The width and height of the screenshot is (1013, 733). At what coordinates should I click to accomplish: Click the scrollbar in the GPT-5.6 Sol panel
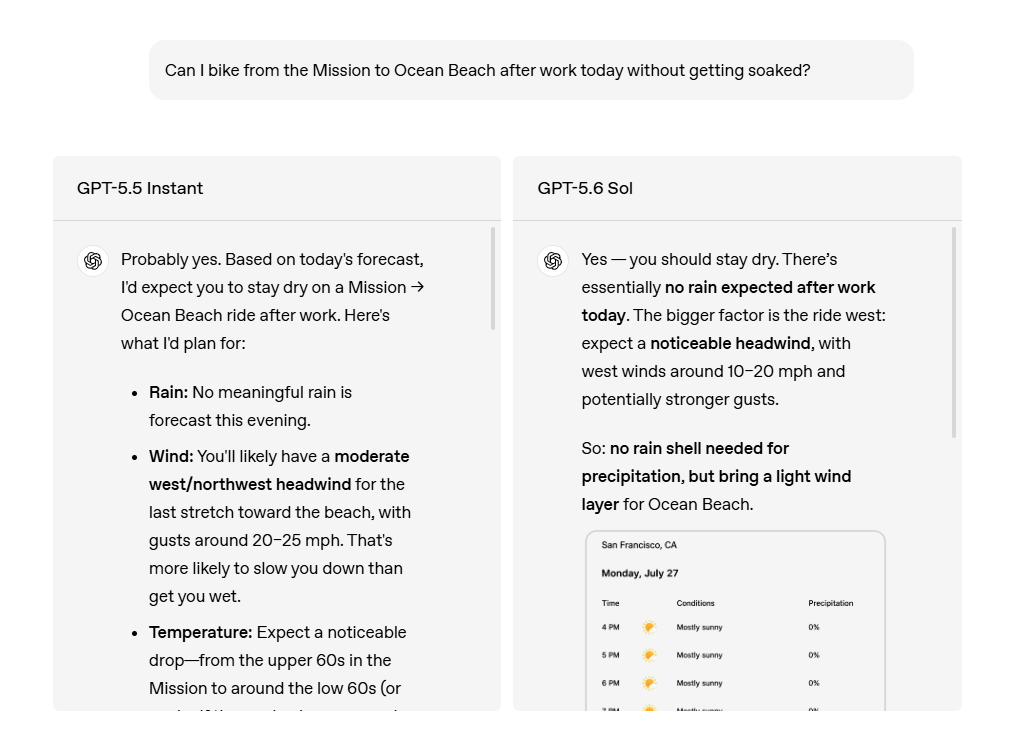[x=954, y=333]
